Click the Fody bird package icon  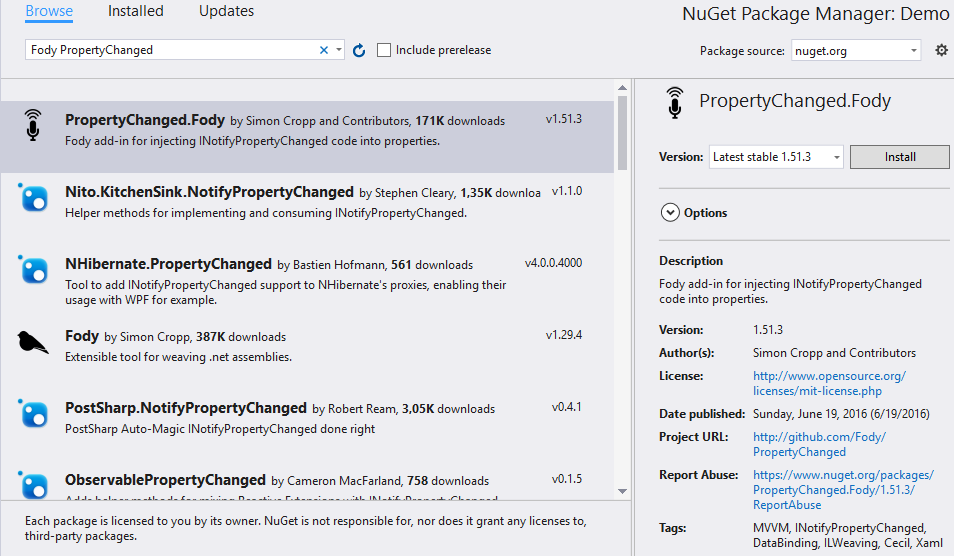[34, 343]
